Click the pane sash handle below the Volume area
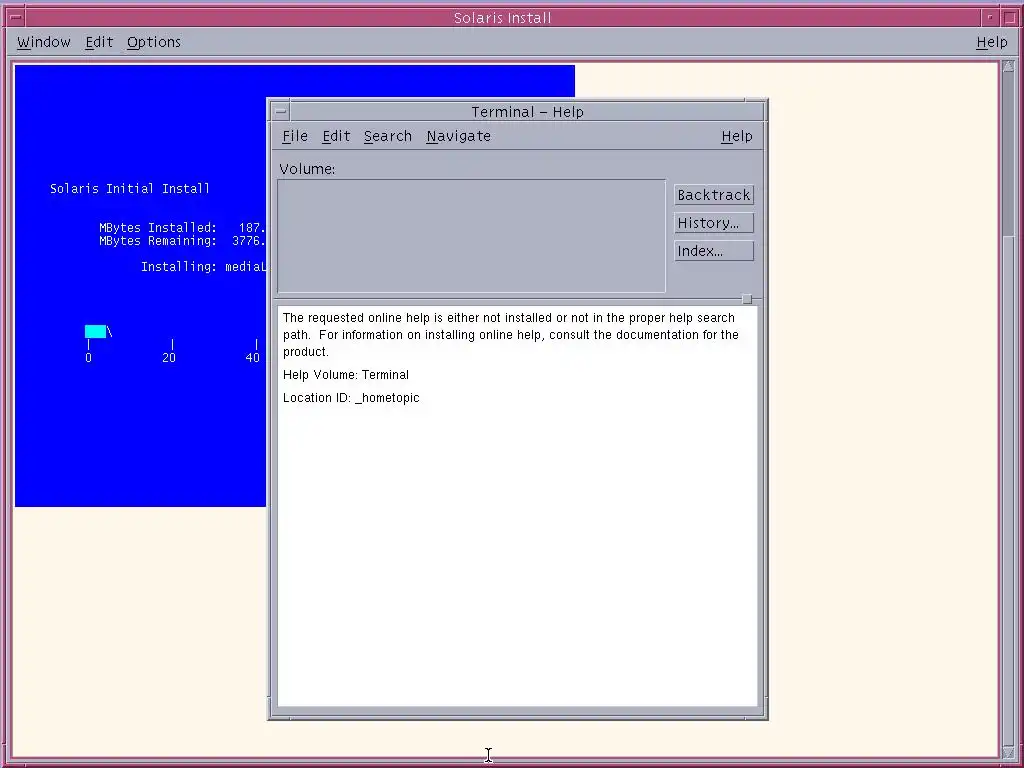Image resolution: width=1024 pixels, height=768 pixels. point(747,299)
